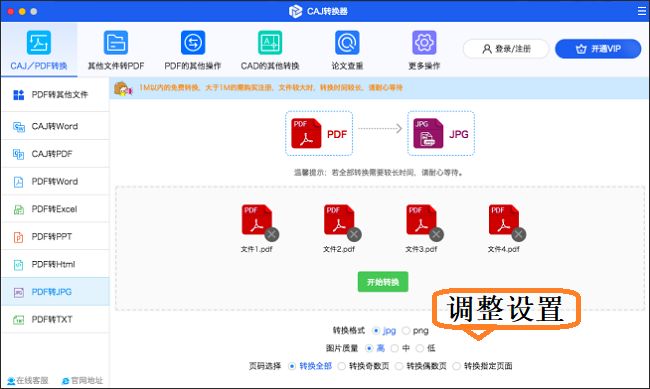Click the green 开始转换 button
Screen dimensions: 650x389
pyautogui.click(x=383, y=282)
